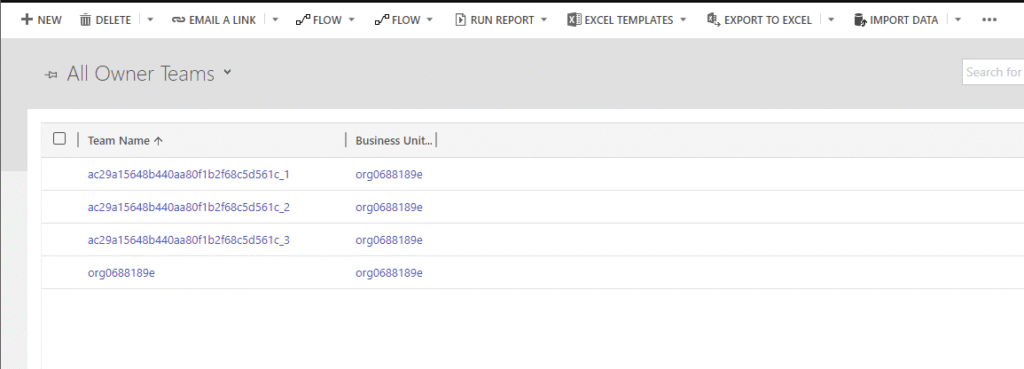
Task: Click the RUN REPORT document icon
Action: [460, 20]
